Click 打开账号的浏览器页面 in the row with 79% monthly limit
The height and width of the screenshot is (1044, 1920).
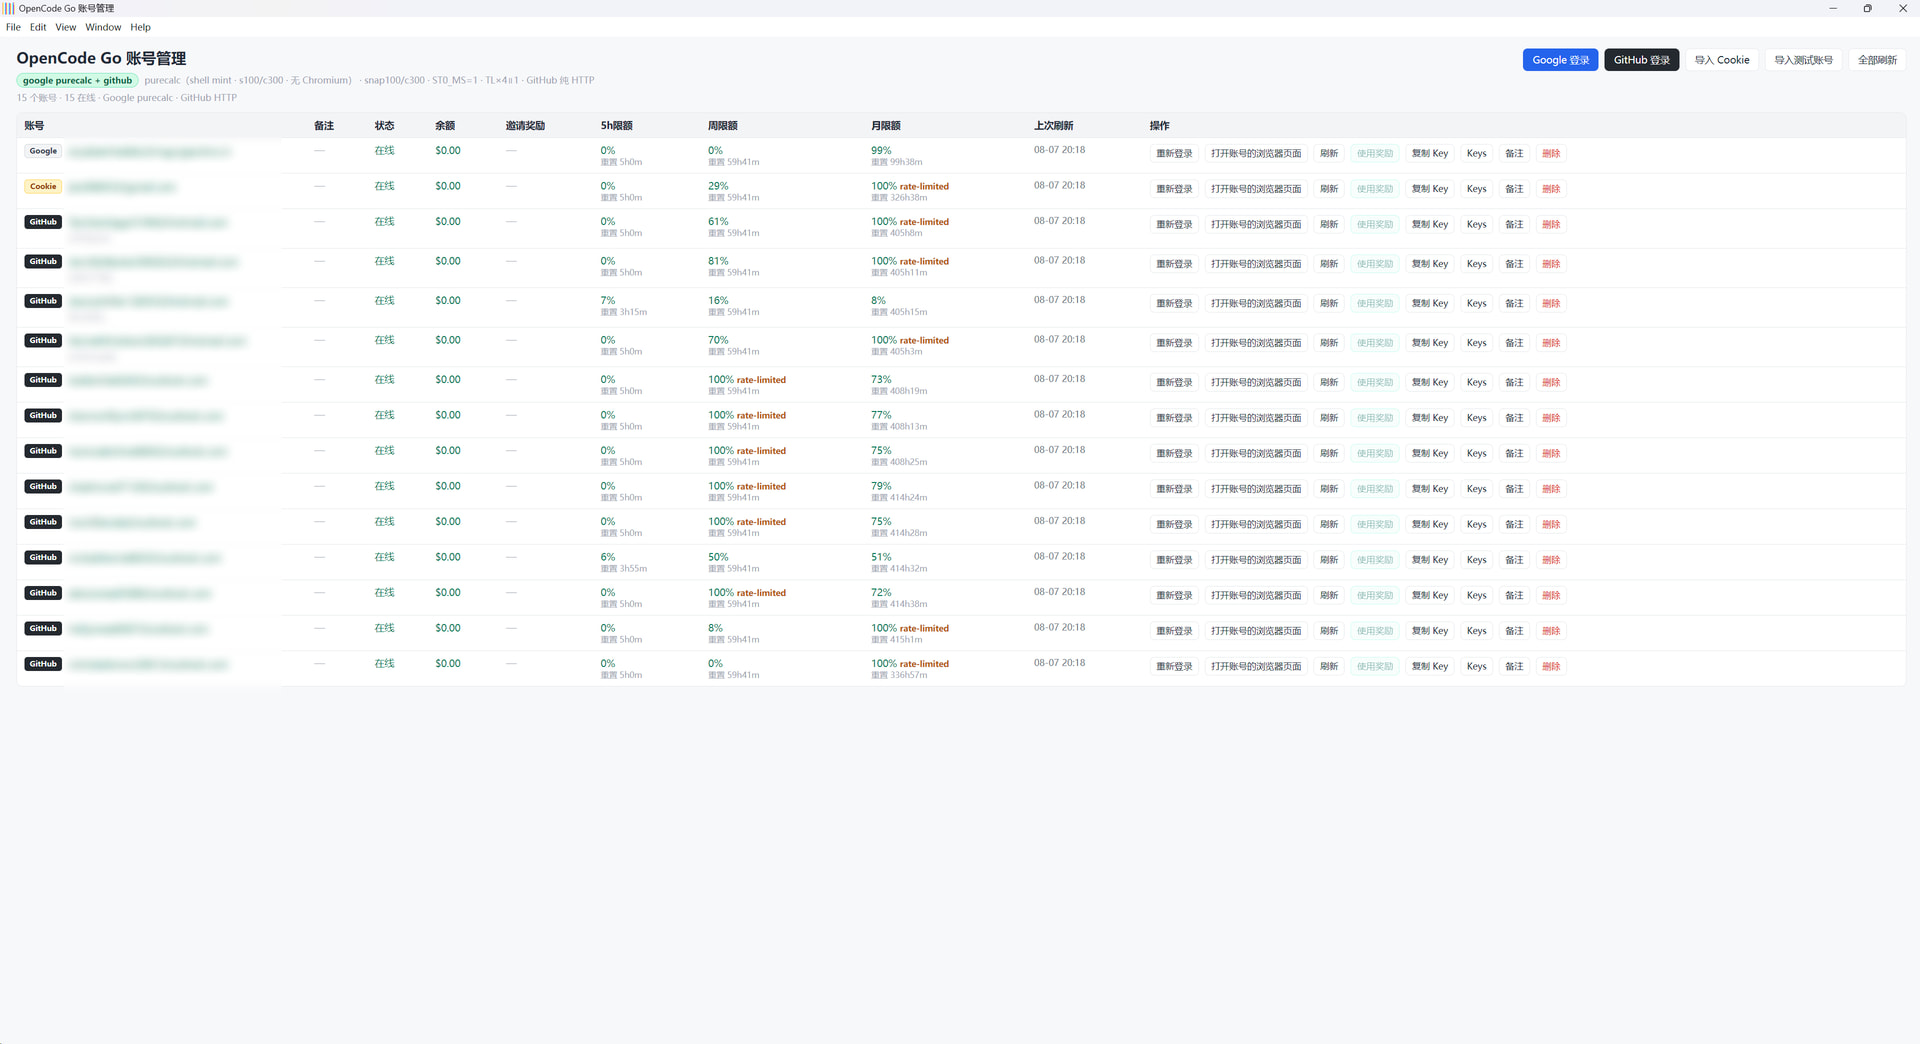tap(1256, 489)
